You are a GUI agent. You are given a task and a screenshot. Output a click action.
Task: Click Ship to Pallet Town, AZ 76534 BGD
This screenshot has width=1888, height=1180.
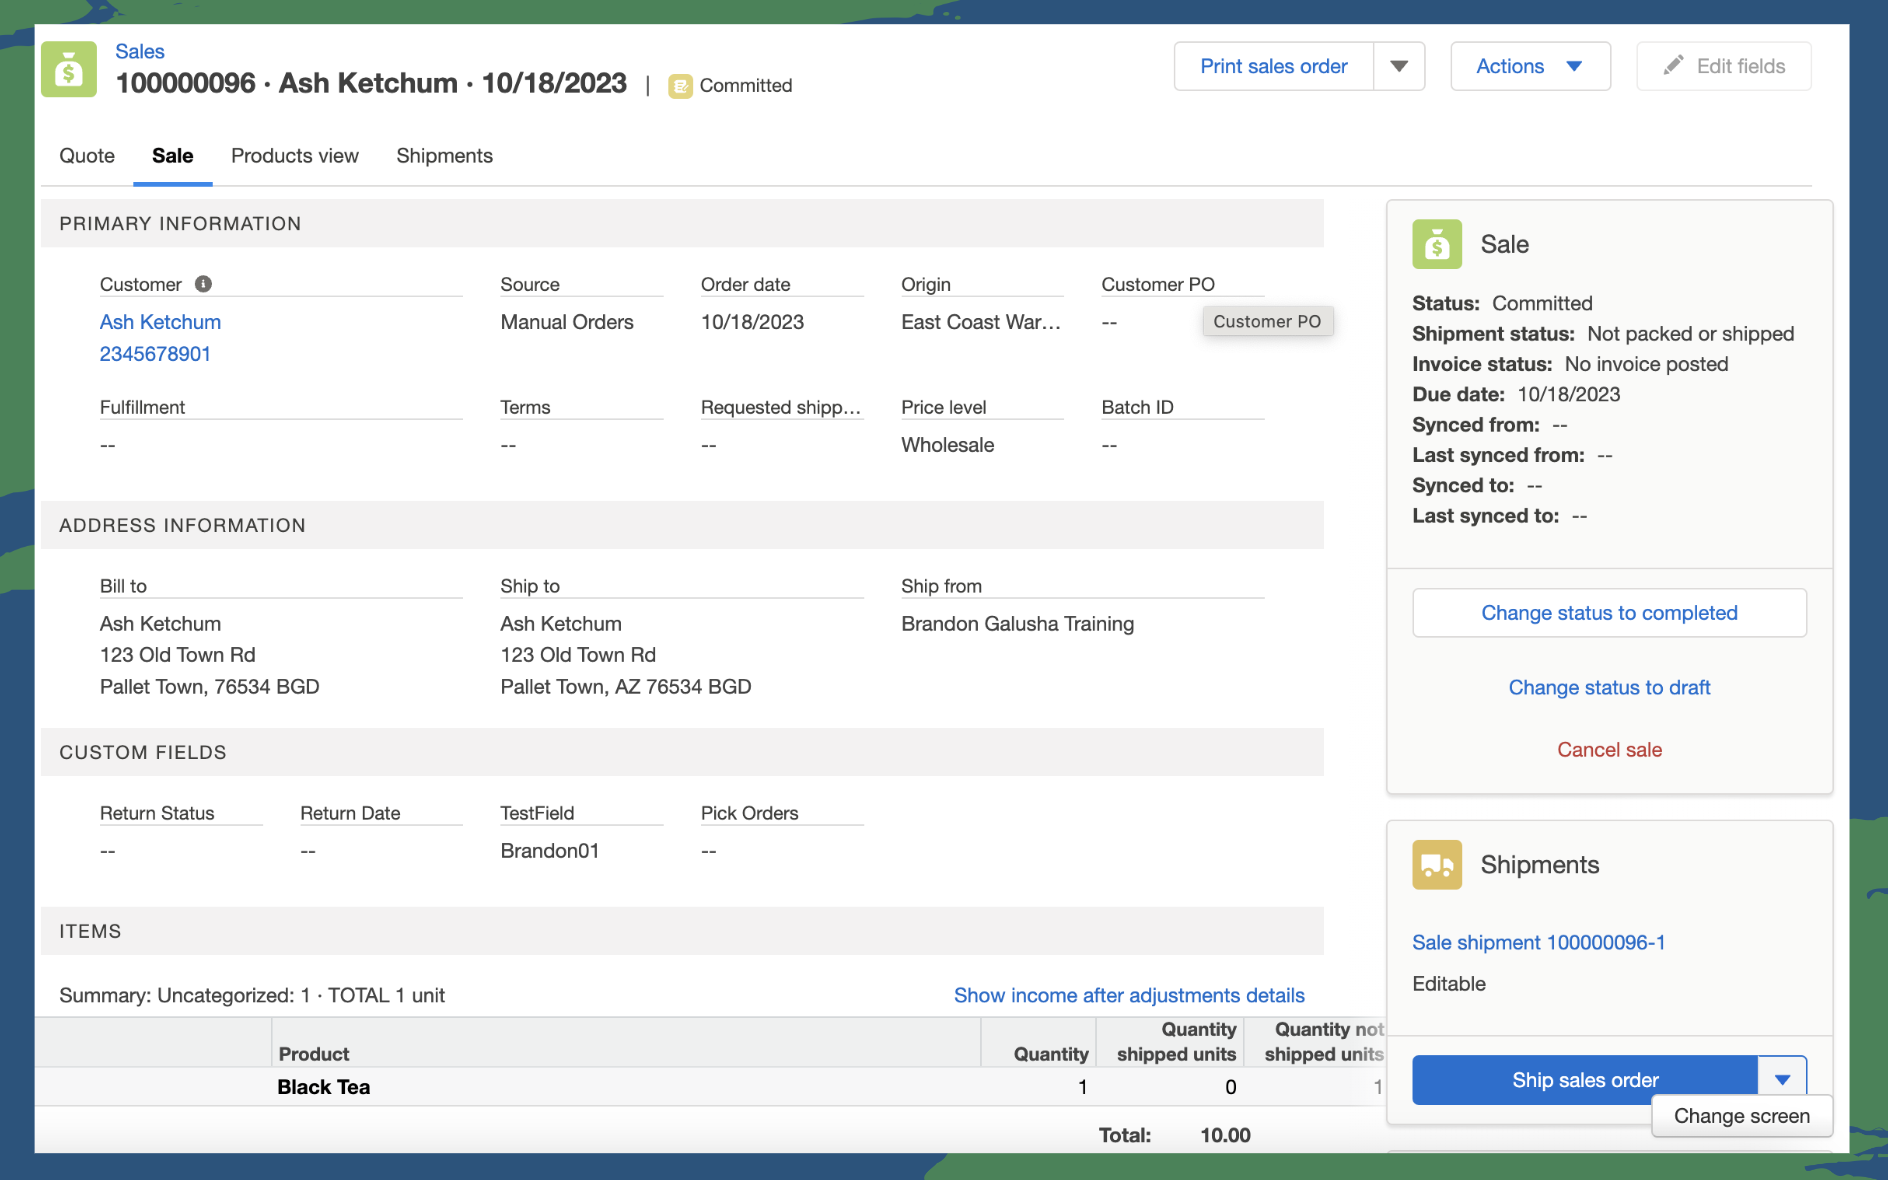626,687
